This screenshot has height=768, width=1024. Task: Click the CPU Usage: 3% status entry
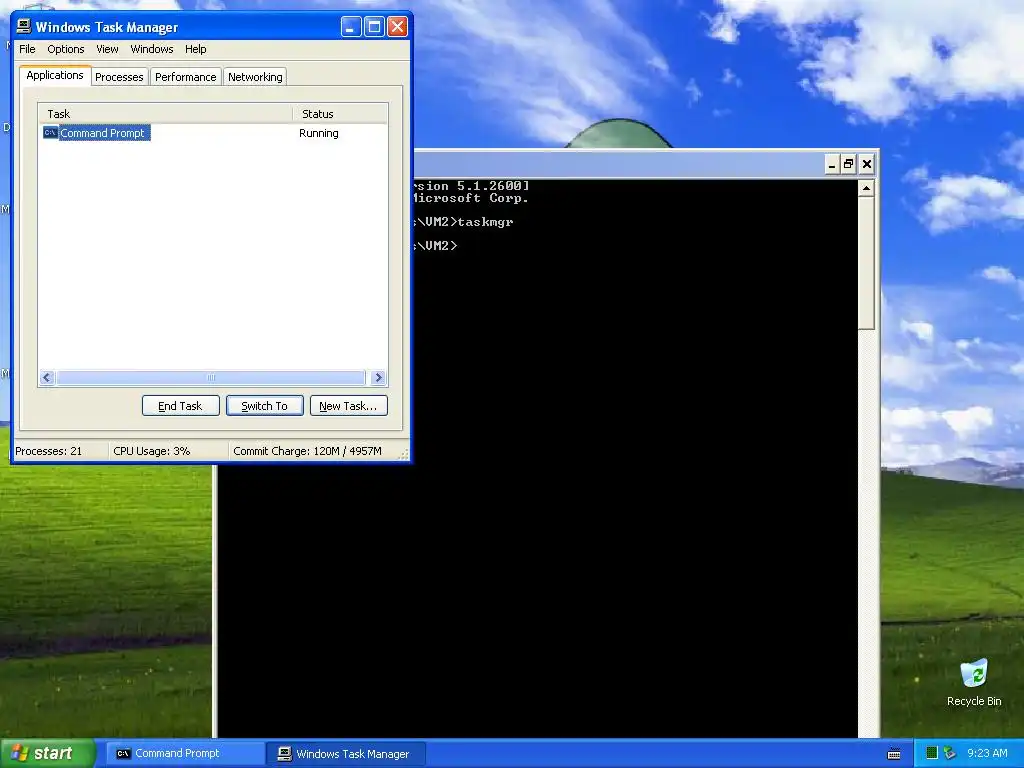pos(152,451)
